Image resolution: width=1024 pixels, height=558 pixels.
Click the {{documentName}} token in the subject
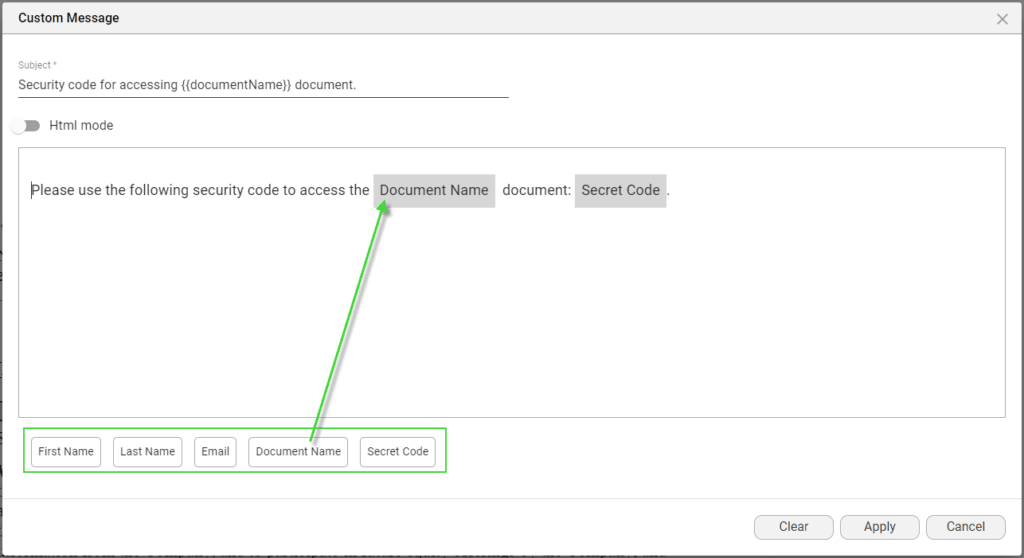tap(238, 85)
